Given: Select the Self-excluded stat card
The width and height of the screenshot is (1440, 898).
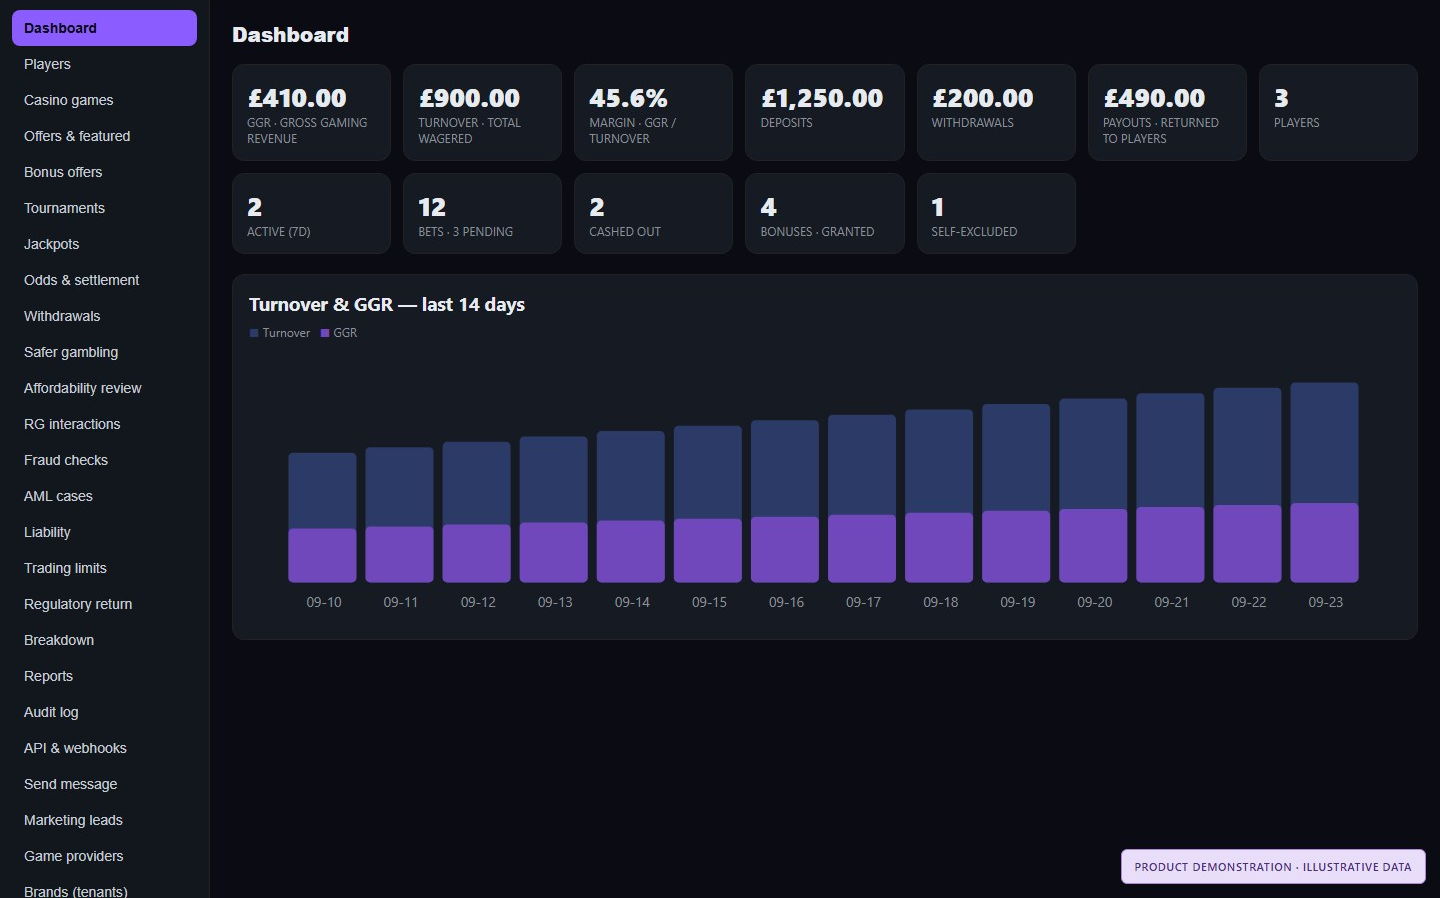Looking at the screenshot, I should (x=996, y=214).
